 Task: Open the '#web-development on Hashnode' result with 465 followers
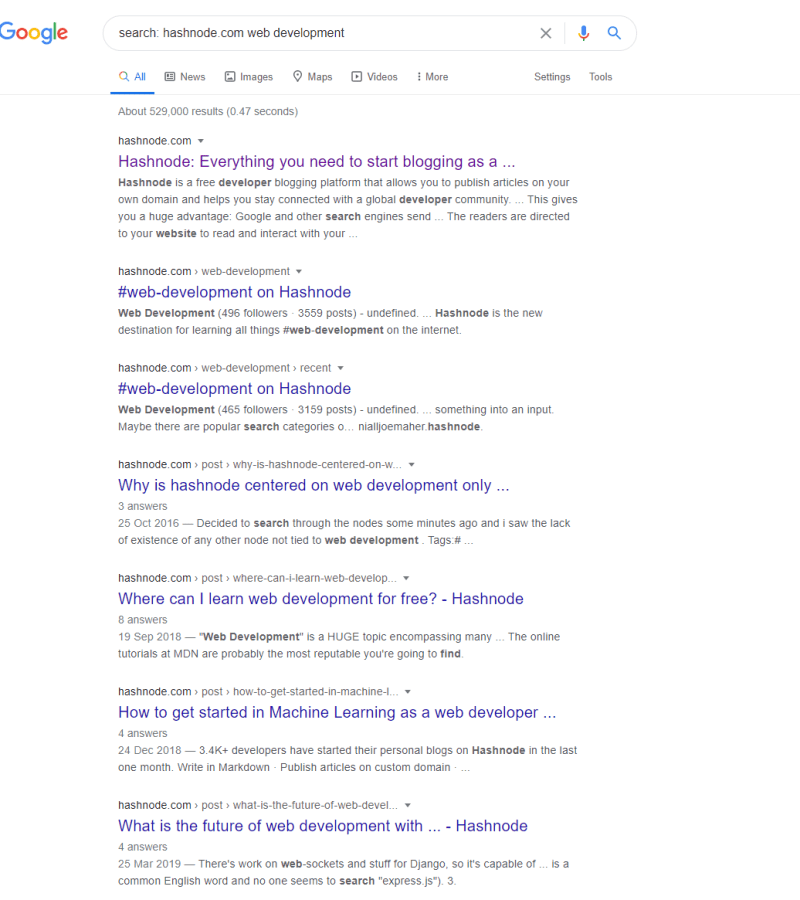pos(234,389)
